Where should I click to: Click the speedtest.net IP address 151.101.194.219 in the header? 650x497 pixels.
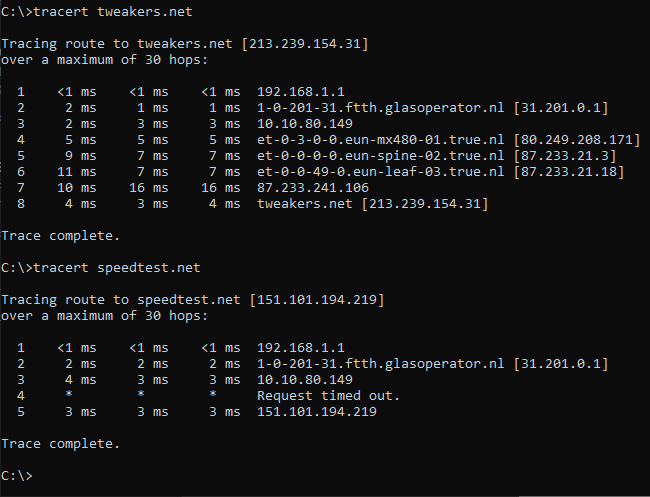click(x=317, y=300)
